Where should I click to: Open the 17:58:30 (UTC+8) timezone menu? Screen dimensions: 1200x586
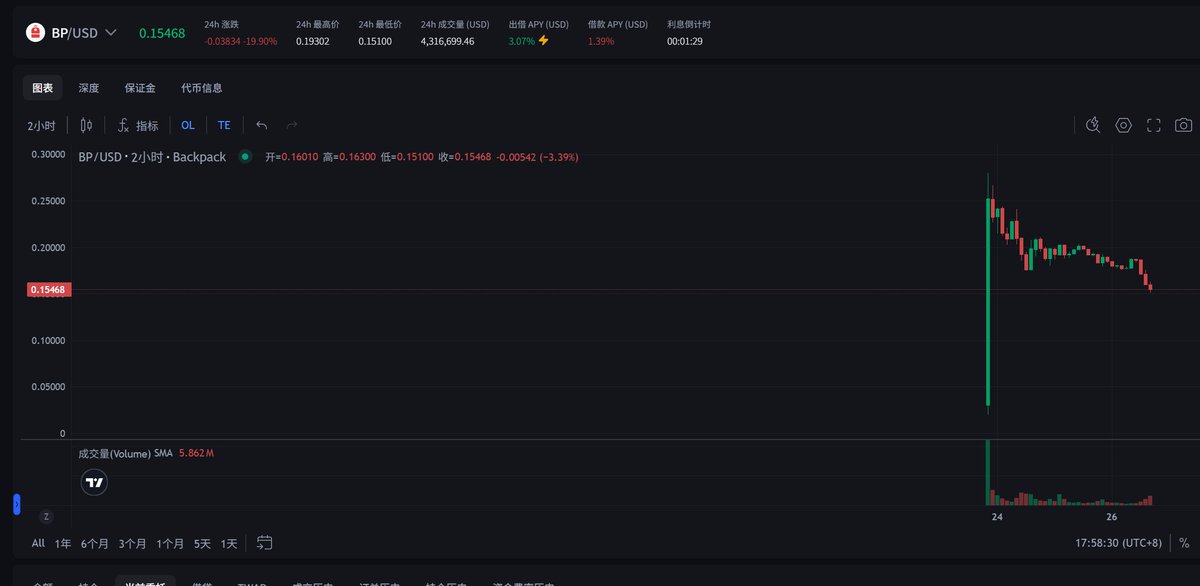coord(1118,543)
